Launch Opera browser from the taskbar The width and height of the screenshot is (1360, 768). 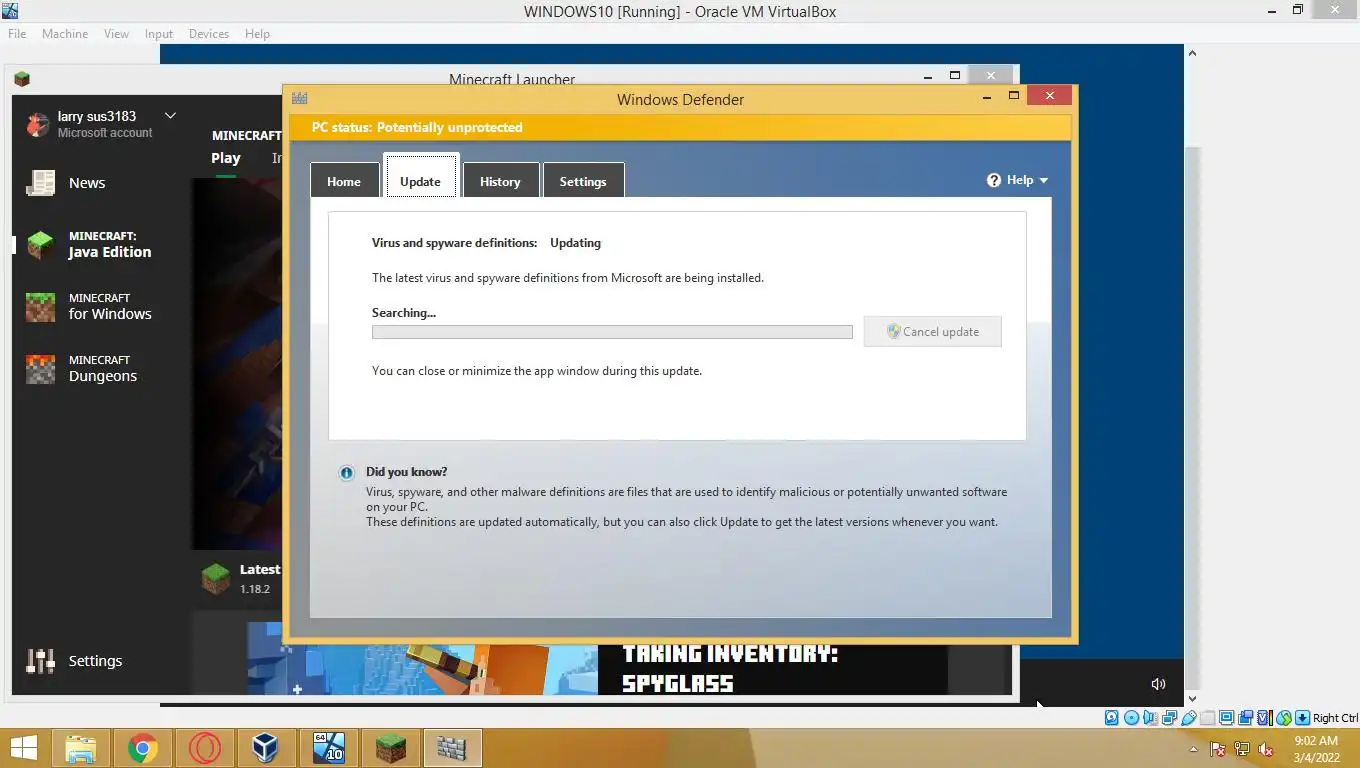[x=205, y=748]
